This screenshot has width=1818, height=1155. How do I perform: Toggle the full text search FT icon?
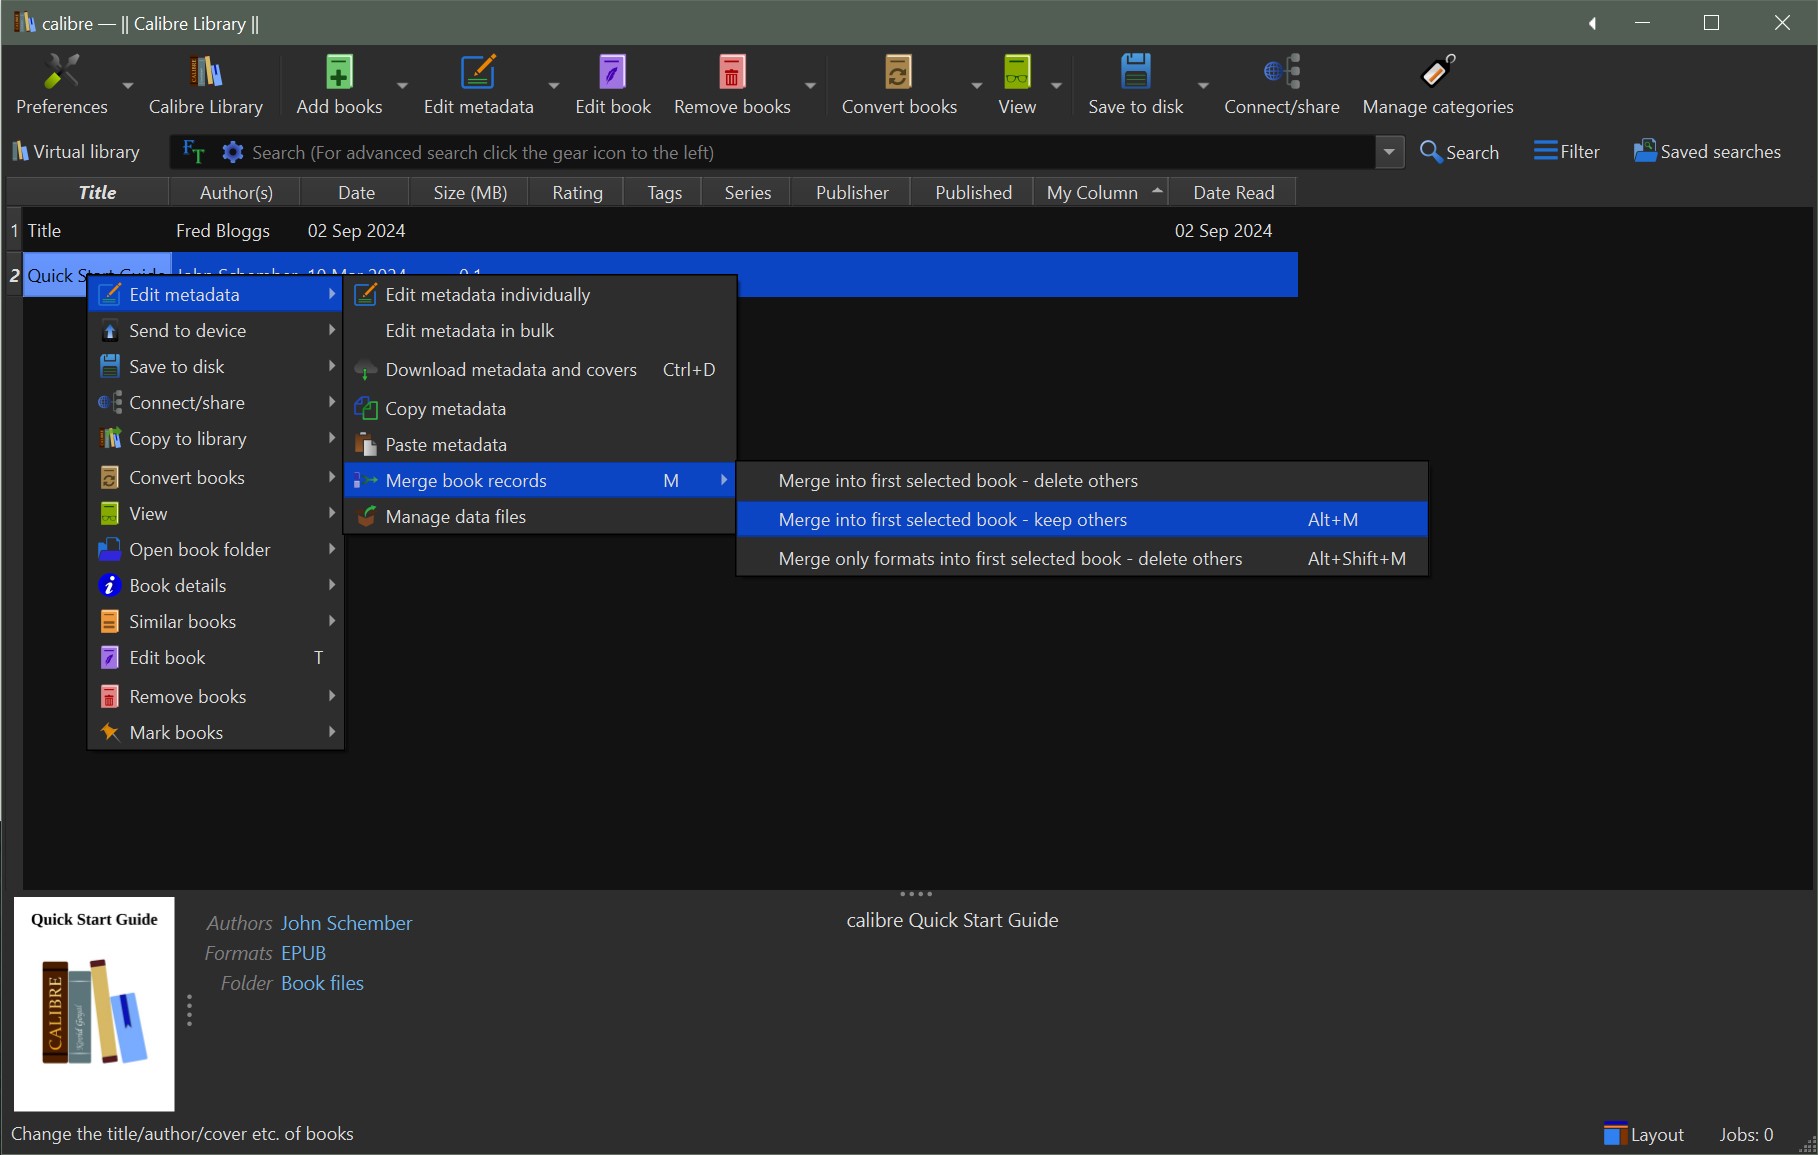coord(194,152)
